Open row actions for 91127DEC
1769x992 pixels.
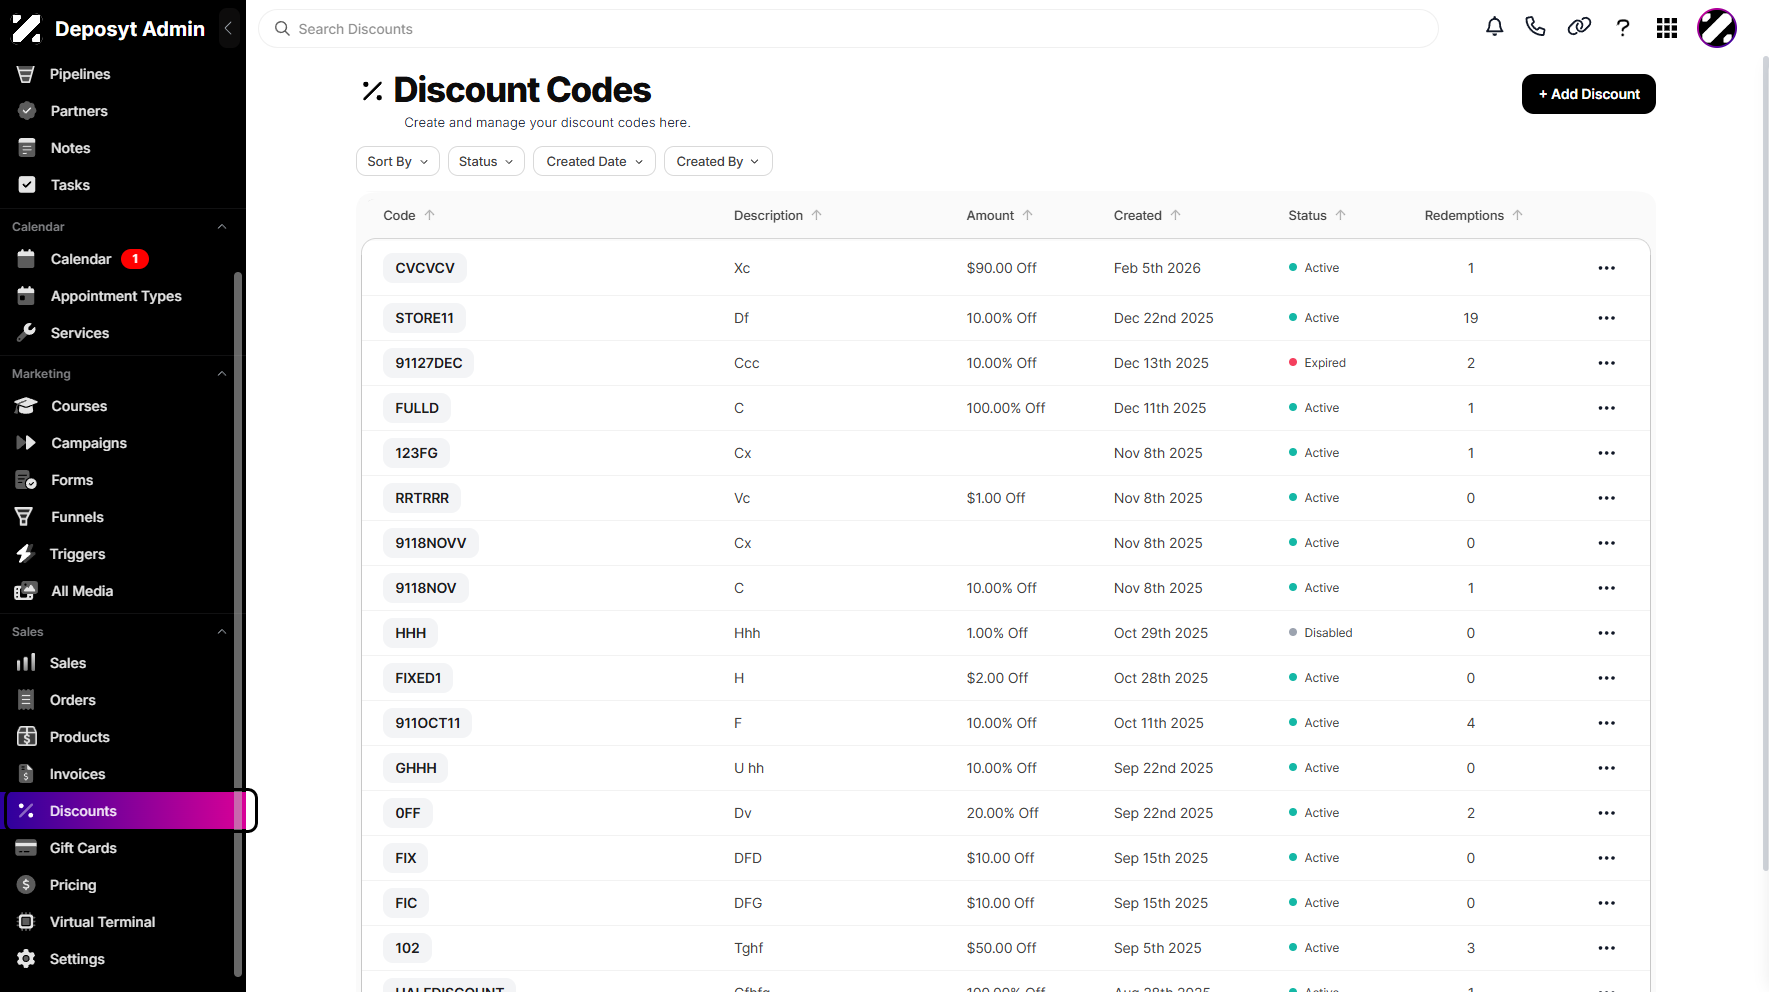1607,363
